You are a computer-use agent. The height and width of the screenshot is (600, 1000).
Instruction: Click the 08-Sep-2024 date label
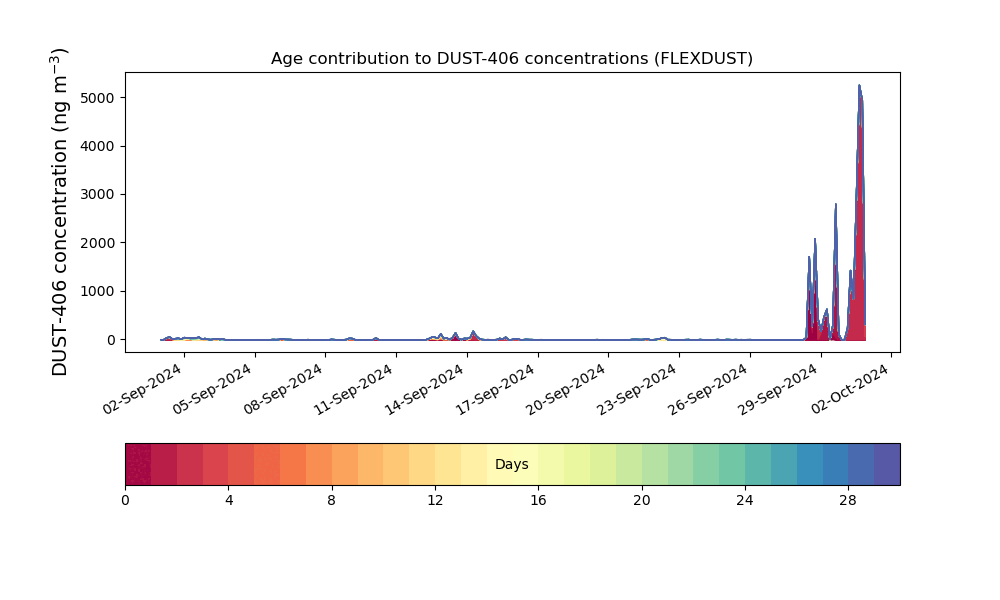point(283,390)
